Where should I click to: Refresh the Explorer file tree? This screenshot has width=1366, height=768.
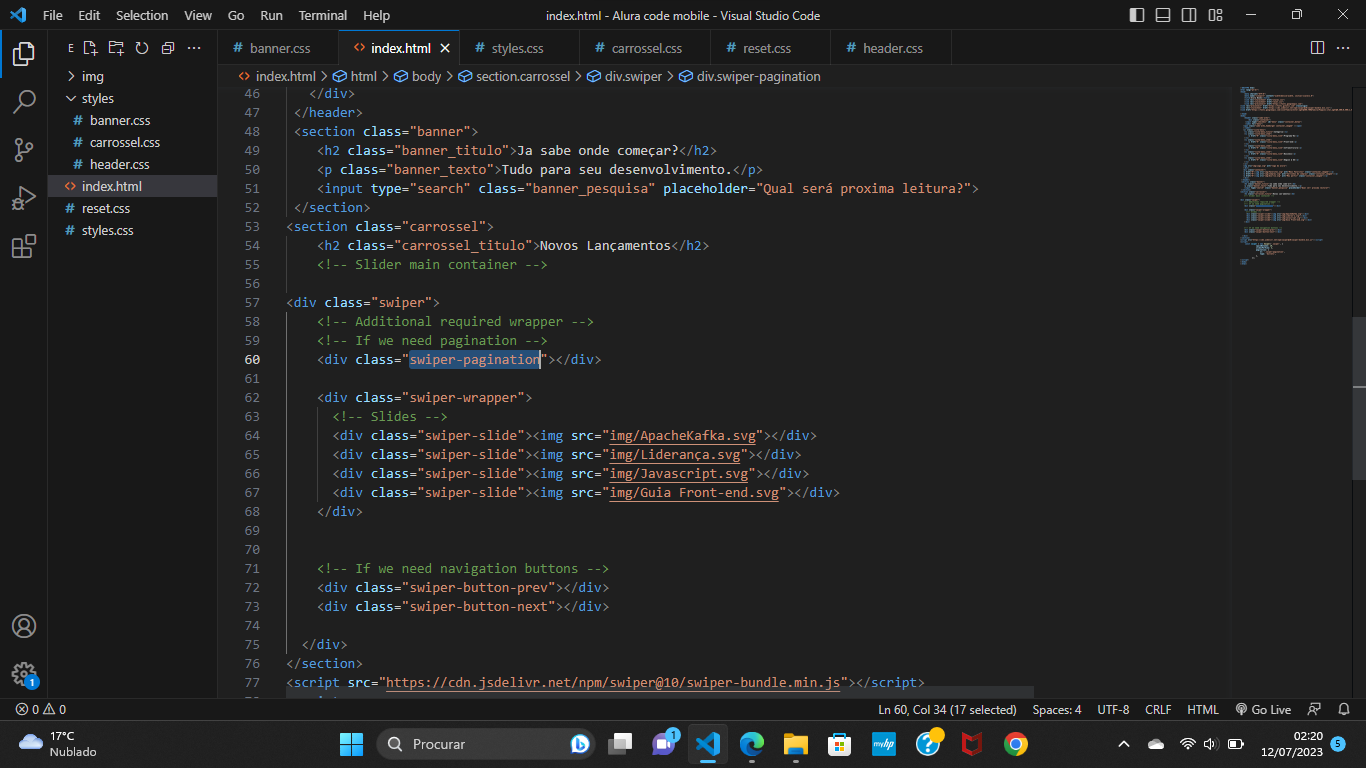tap(142, 48)
